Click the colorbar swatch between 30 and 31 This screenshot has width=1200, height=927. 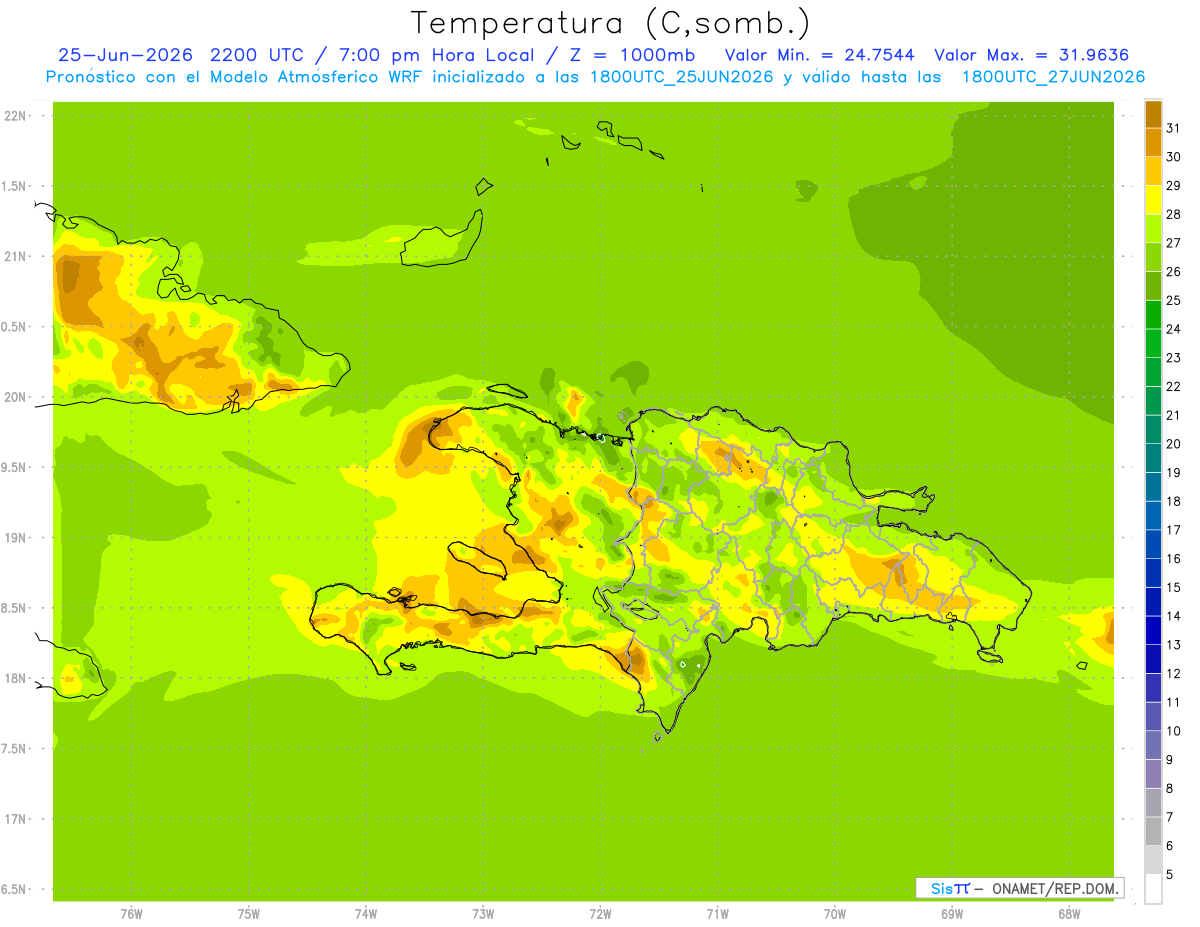(1153, 142)
